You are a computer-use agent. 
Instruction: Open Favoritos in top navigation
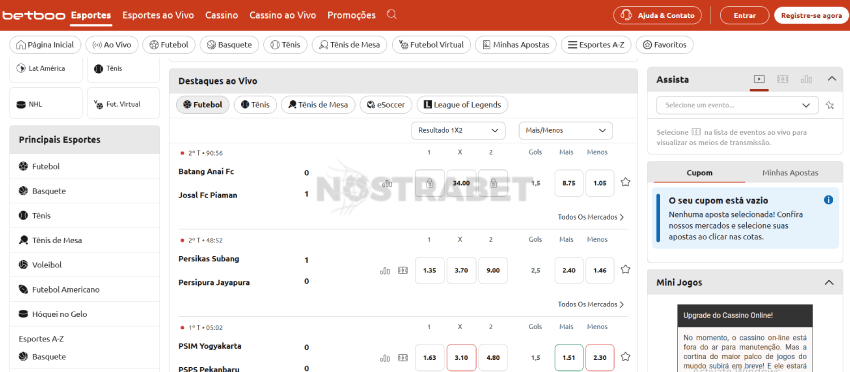coord(665,45)
